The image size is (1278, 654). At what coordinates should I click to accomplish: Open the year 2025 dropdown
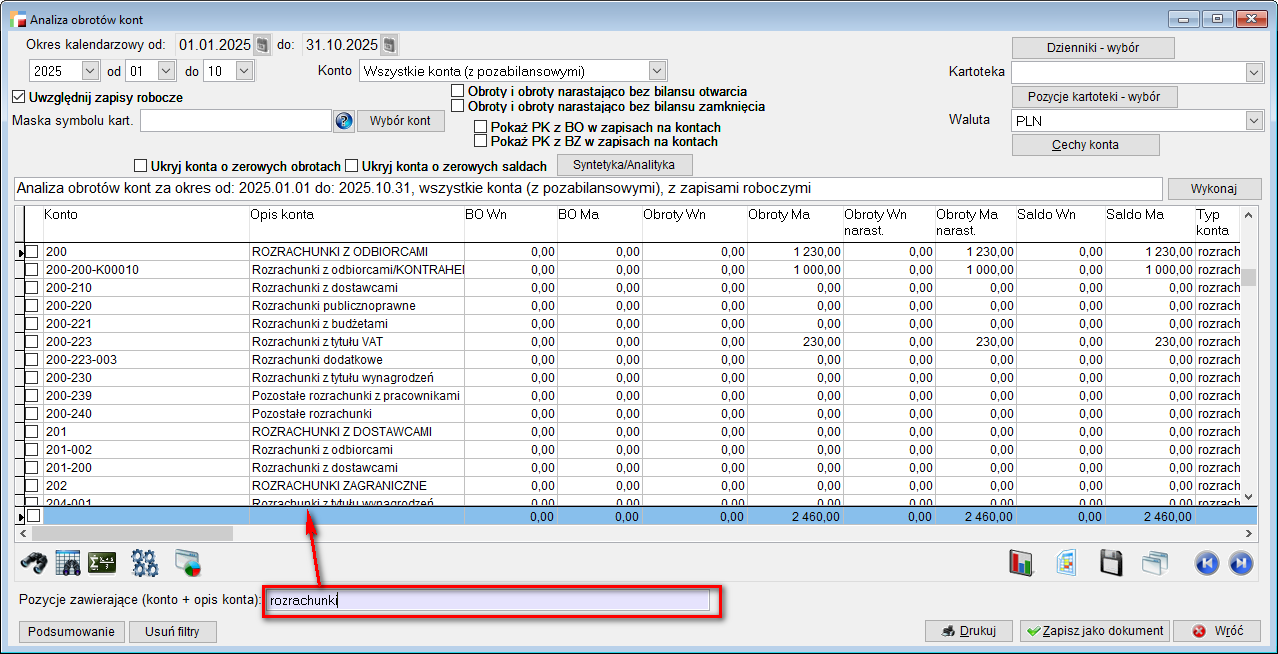[x=90, y=71]
